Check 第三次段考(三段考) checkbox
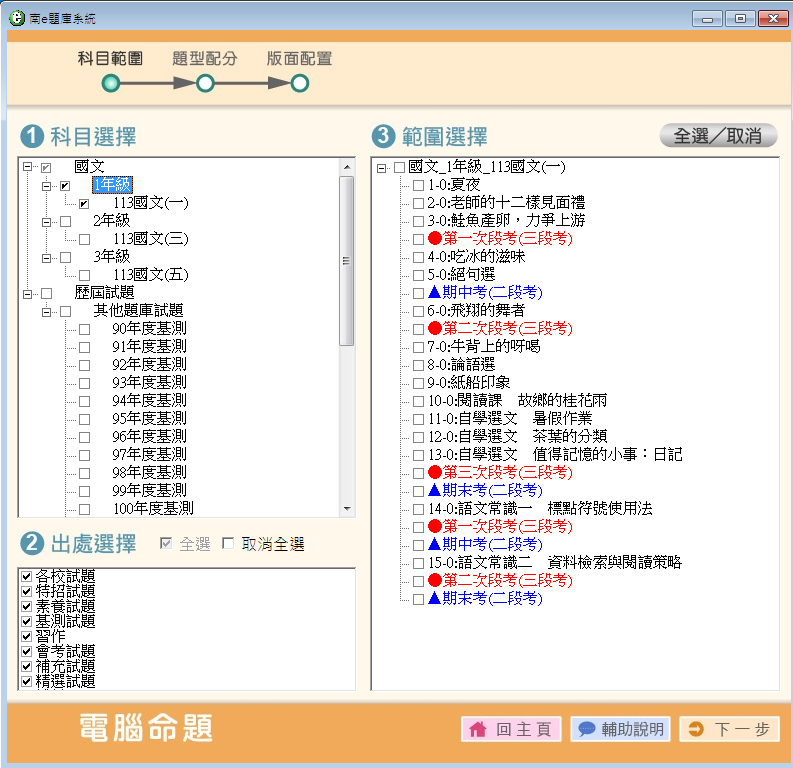The width and height of the screenshot is (793, 768). click(x=418, y=473)
